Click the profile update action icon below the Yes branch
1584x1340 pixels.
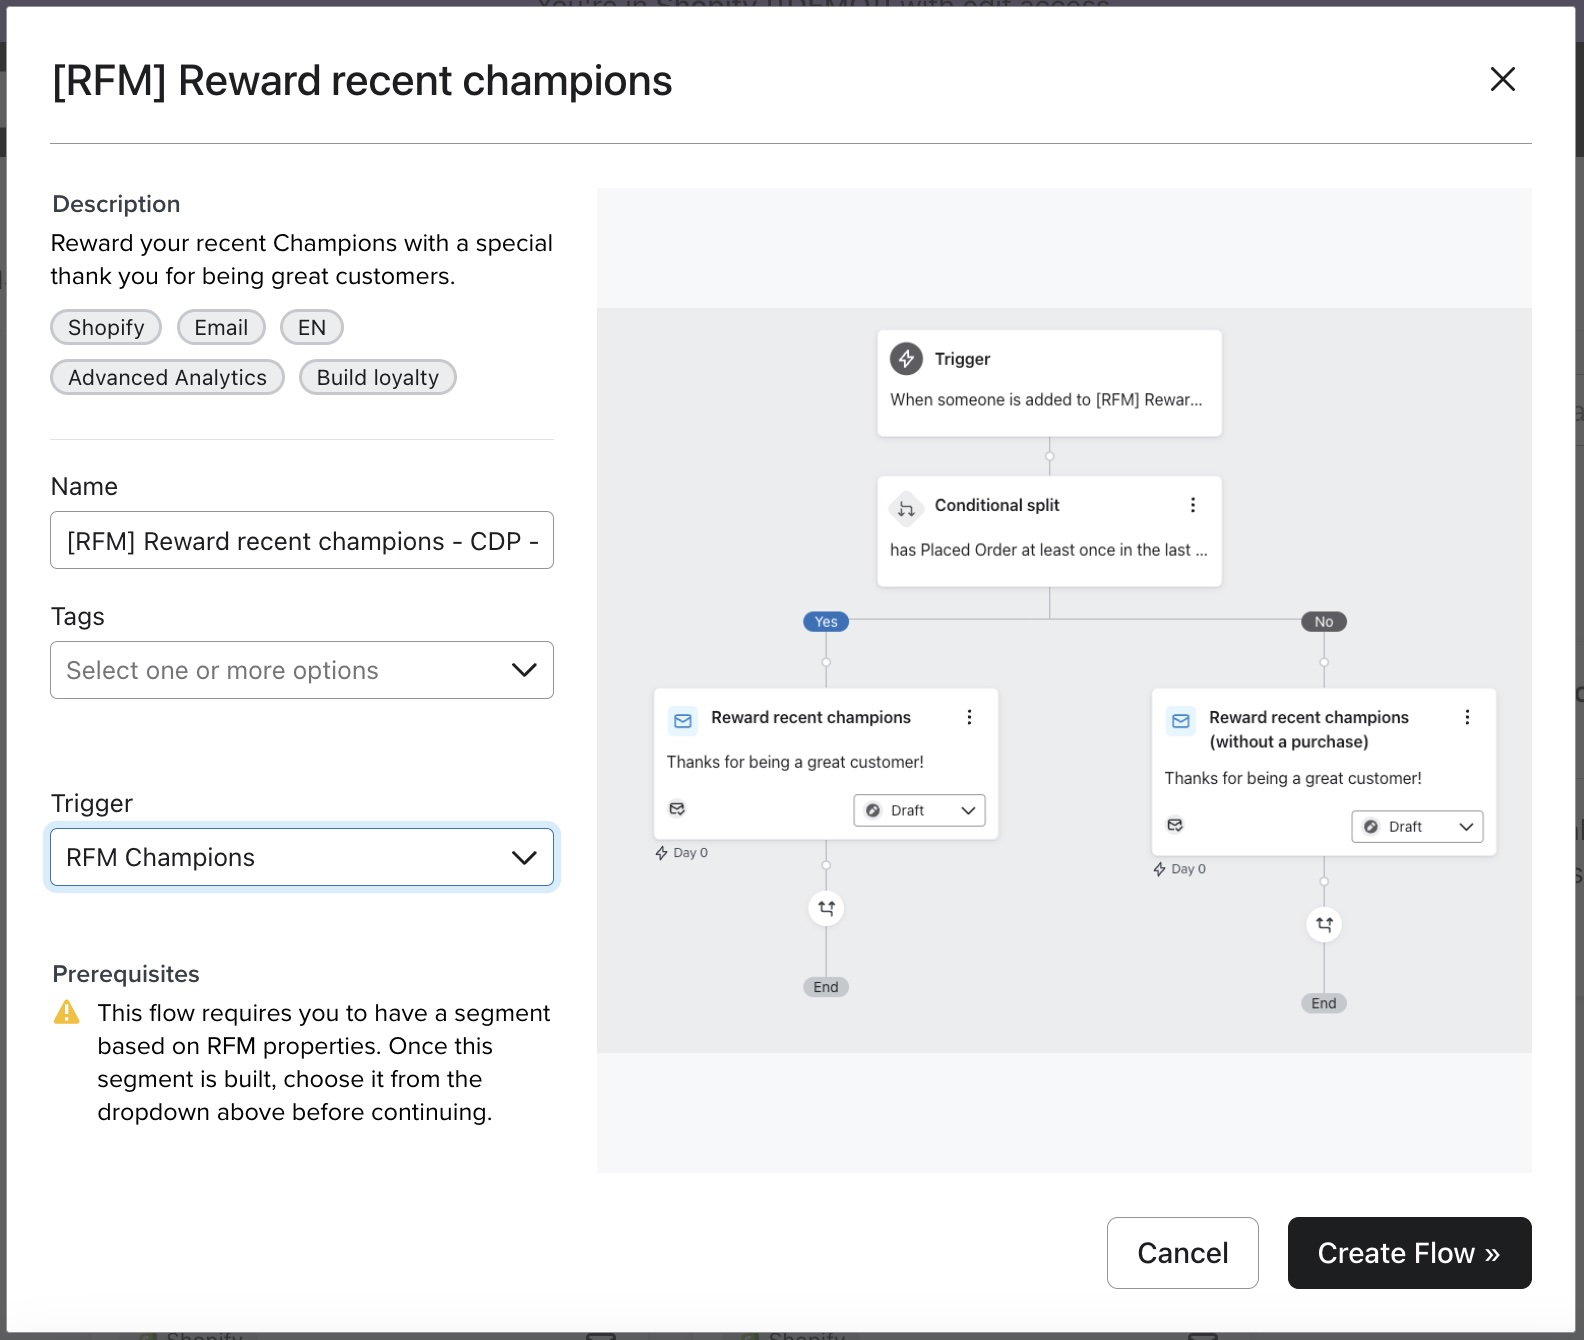pyautogui.click(x=826, y=908)
